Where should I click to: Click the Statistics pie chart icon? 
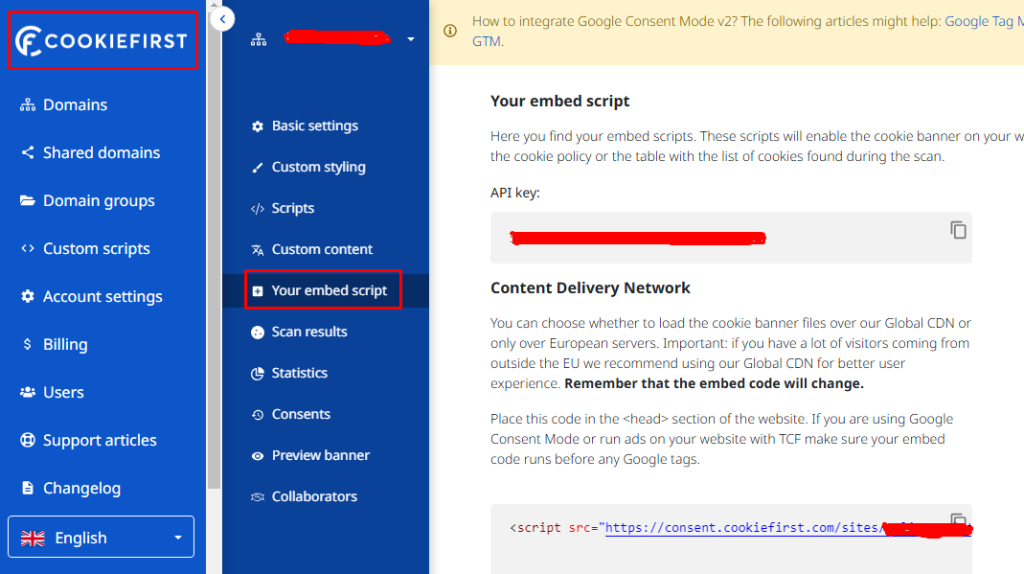[257, 373]
